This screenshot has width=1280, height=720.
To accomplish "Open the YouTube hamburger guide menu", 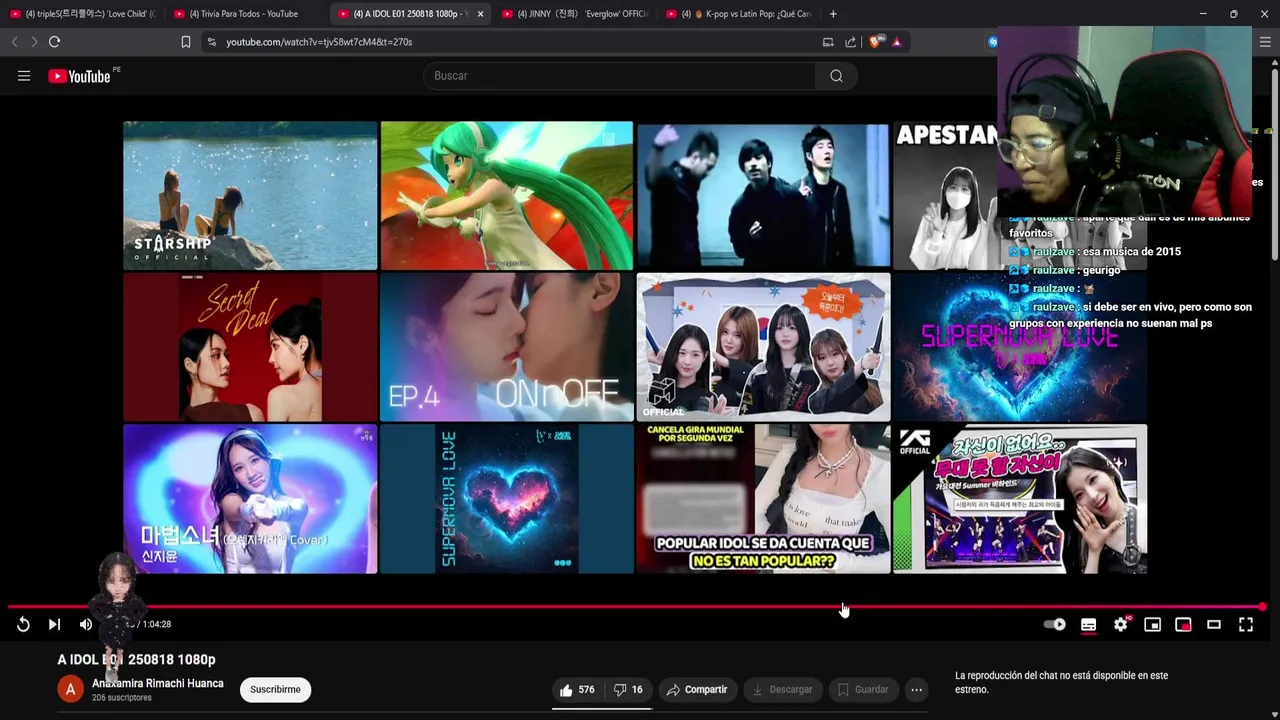I will [24, 76].
